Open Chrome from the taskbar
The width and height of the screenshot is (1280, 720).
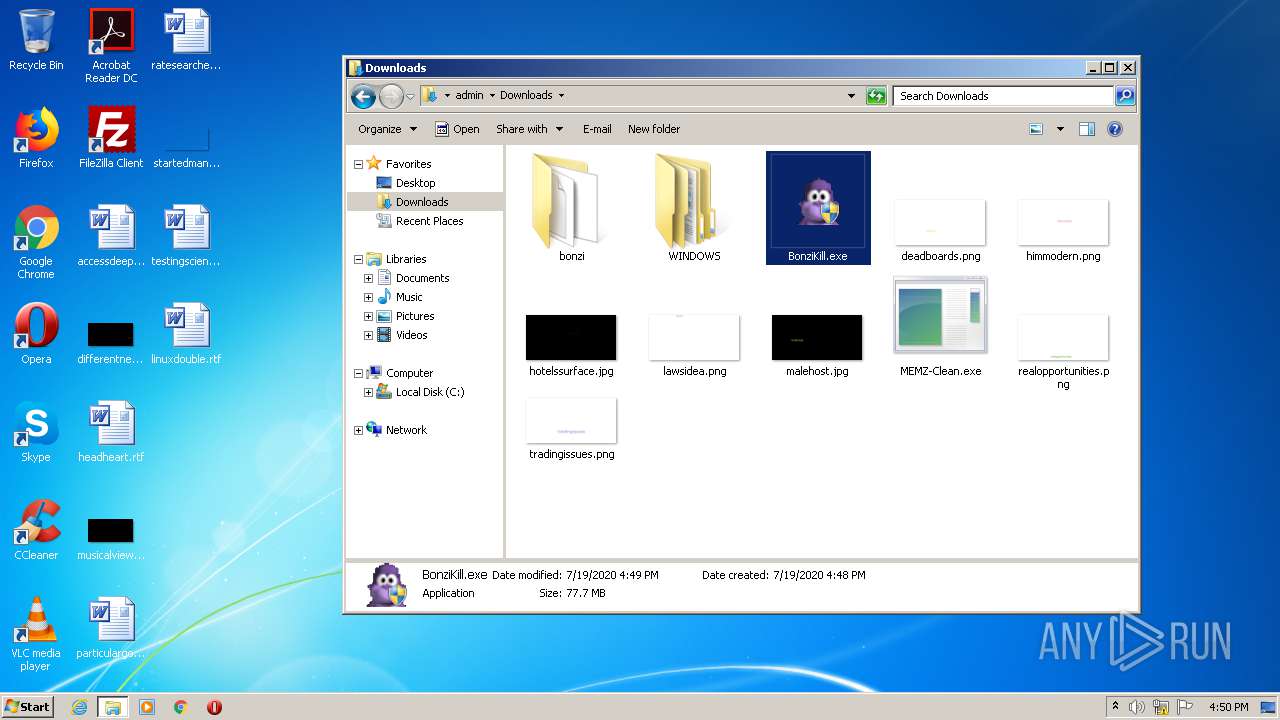pos(181,707)
